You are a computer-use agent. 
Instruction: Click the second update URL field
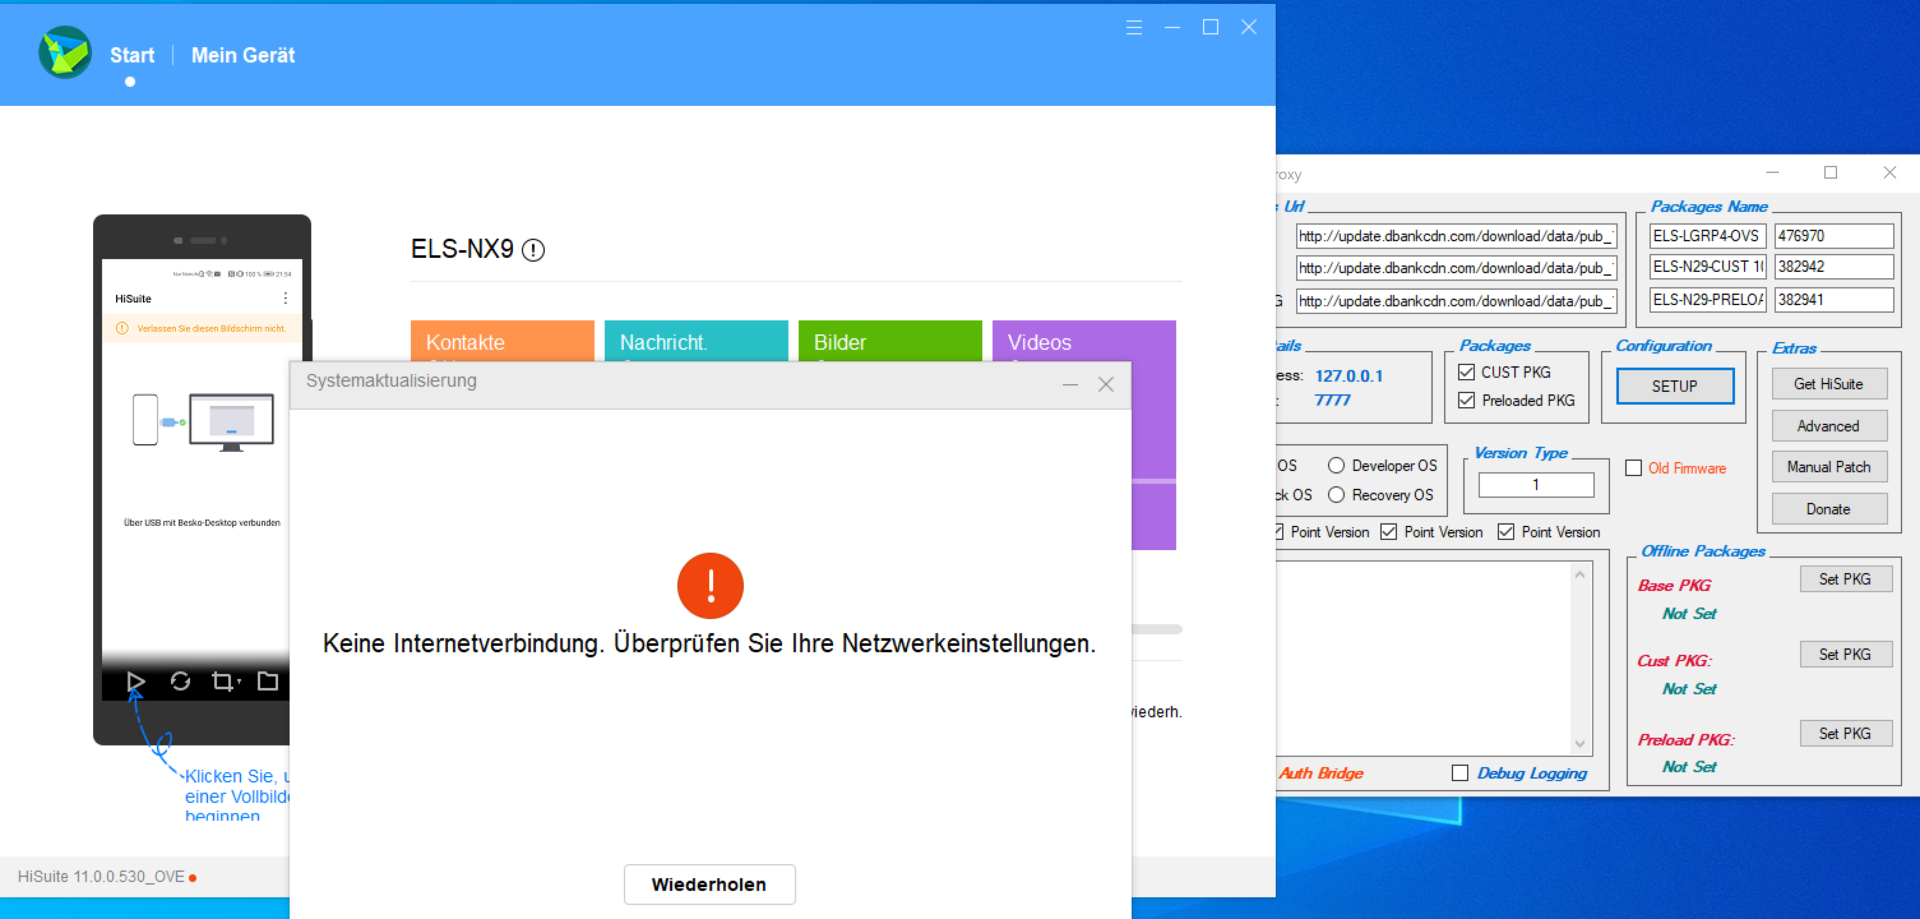[x=1456, y=268]
